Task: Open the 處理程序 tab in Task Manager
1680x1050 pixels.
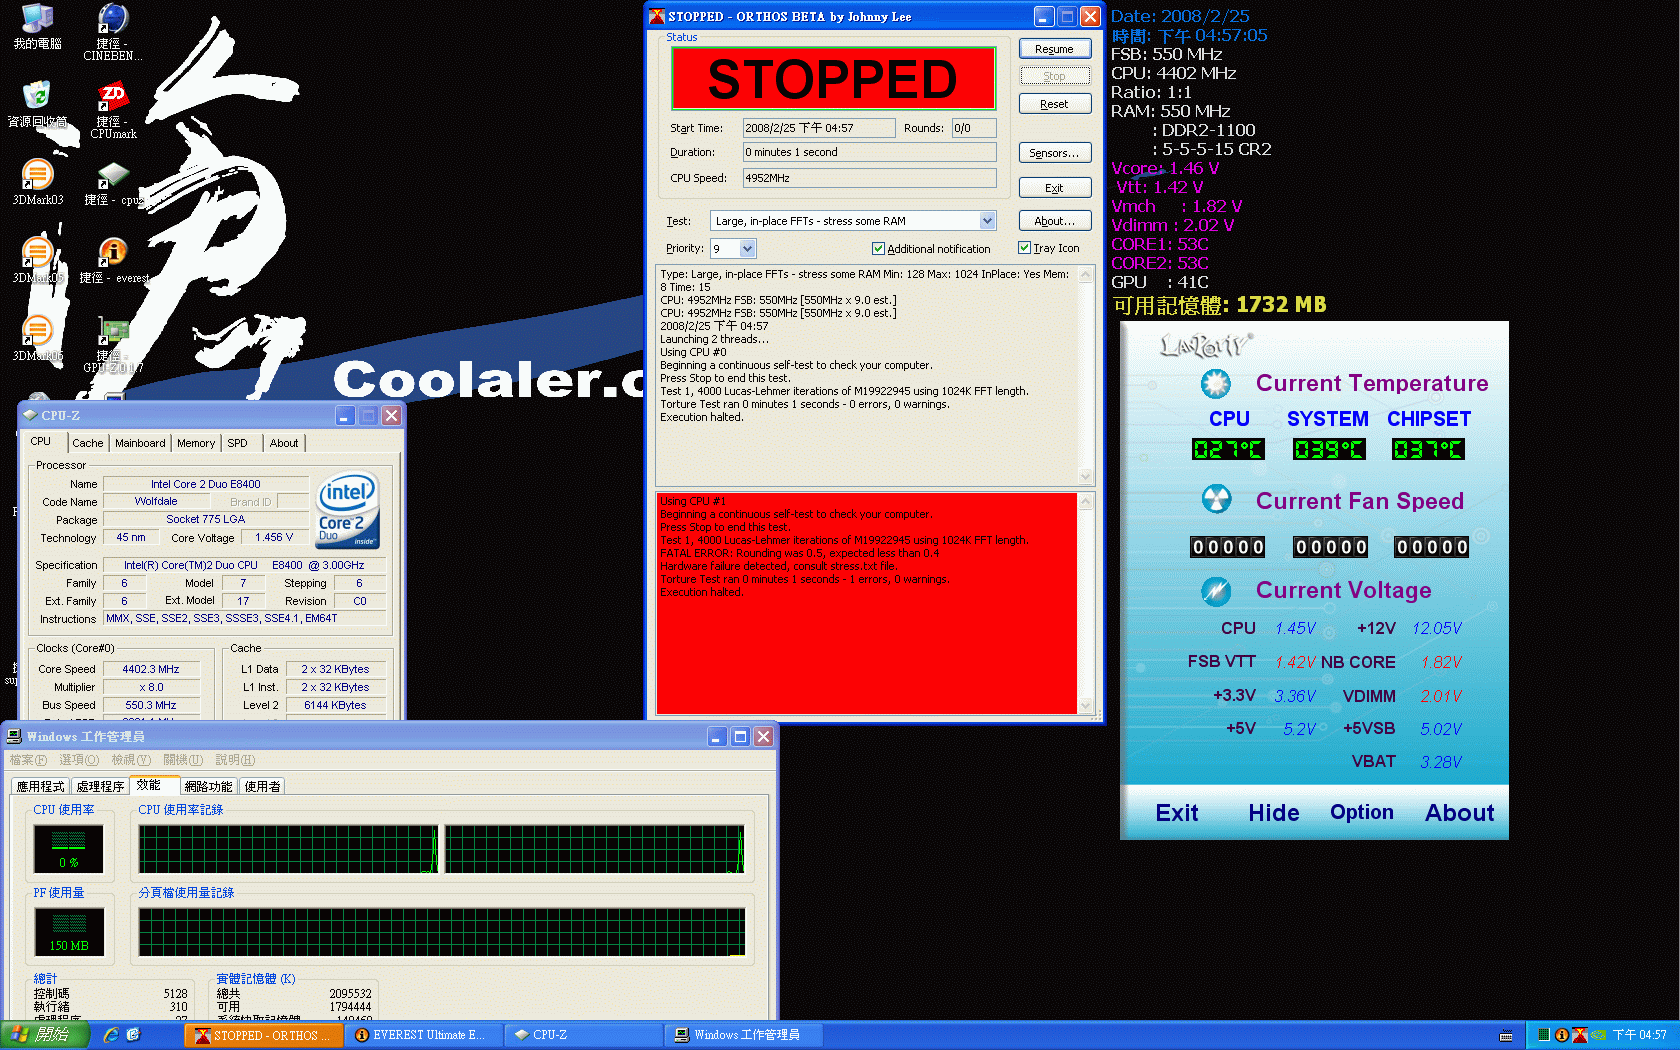Action: point(100,786)
